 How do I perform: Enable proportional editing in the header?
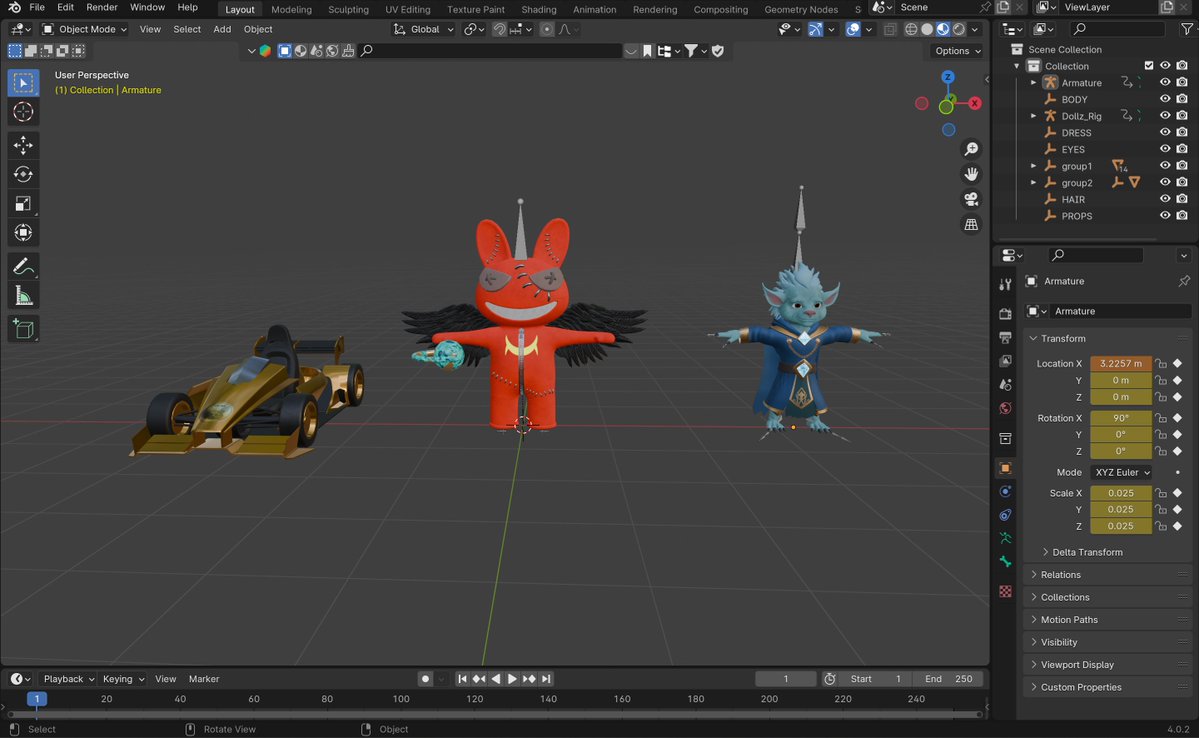[546, 29]
